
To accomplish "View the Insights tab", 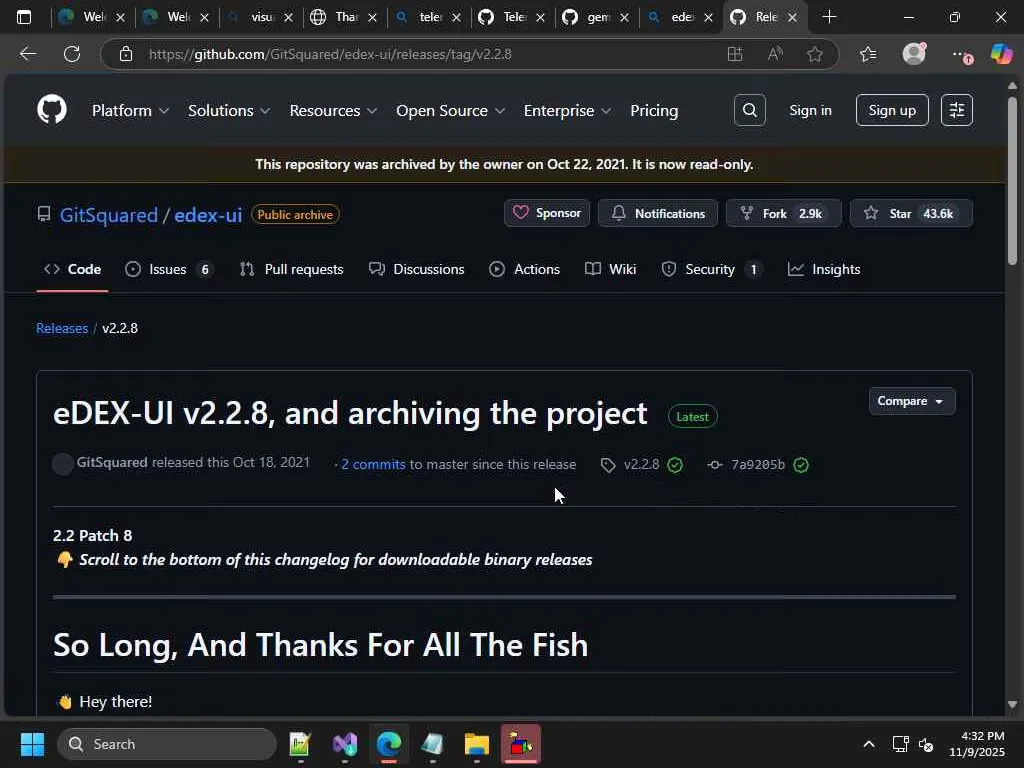I will [x=824, y=269].
